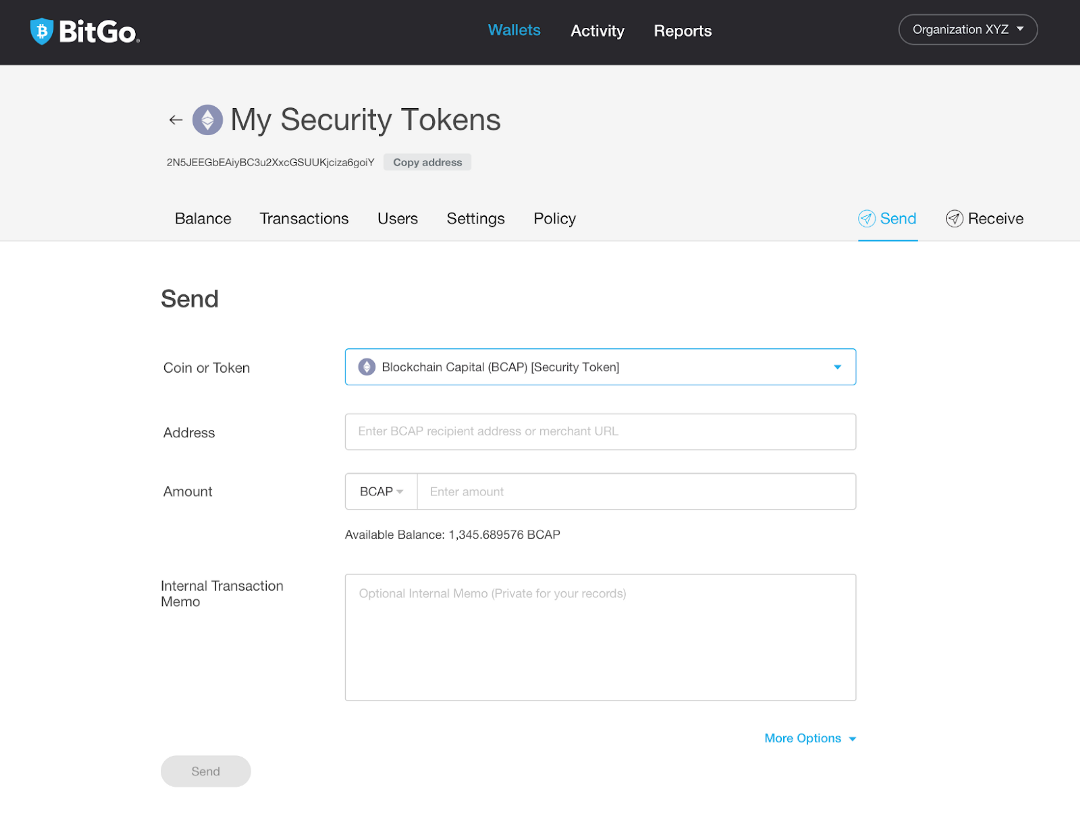The width and height of the screenshot is (1080, 836).
Task: Switch to the Policy tab
Action: coord(554,218)
